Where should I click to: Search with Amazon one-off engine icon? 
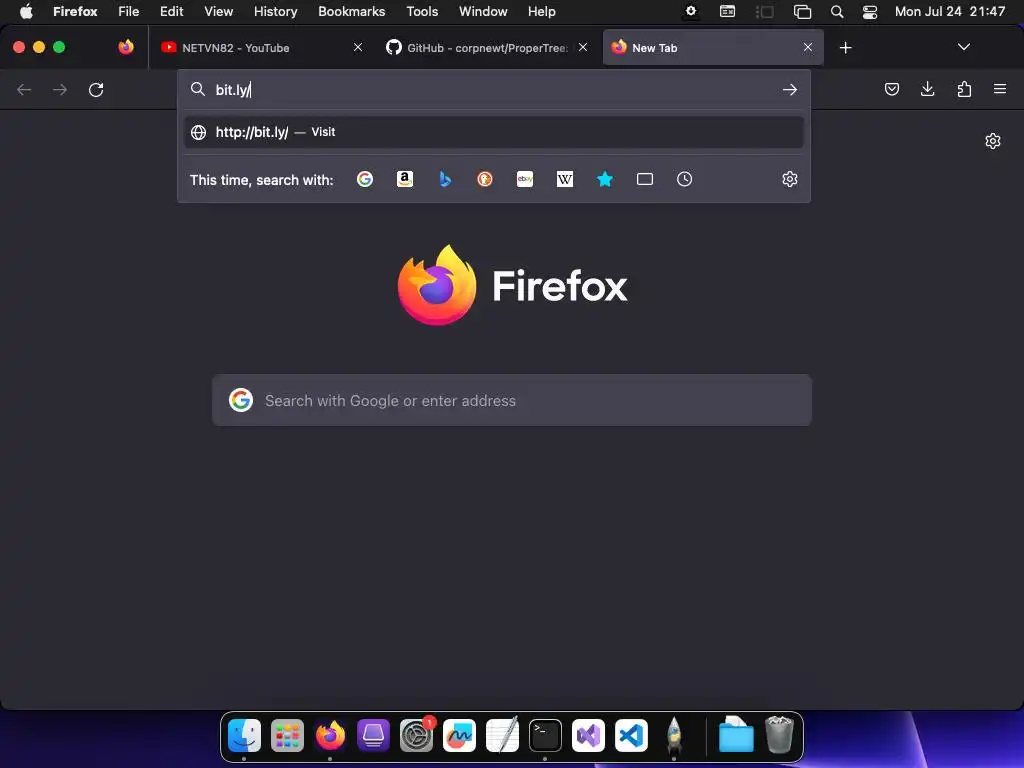coord(405,179)
